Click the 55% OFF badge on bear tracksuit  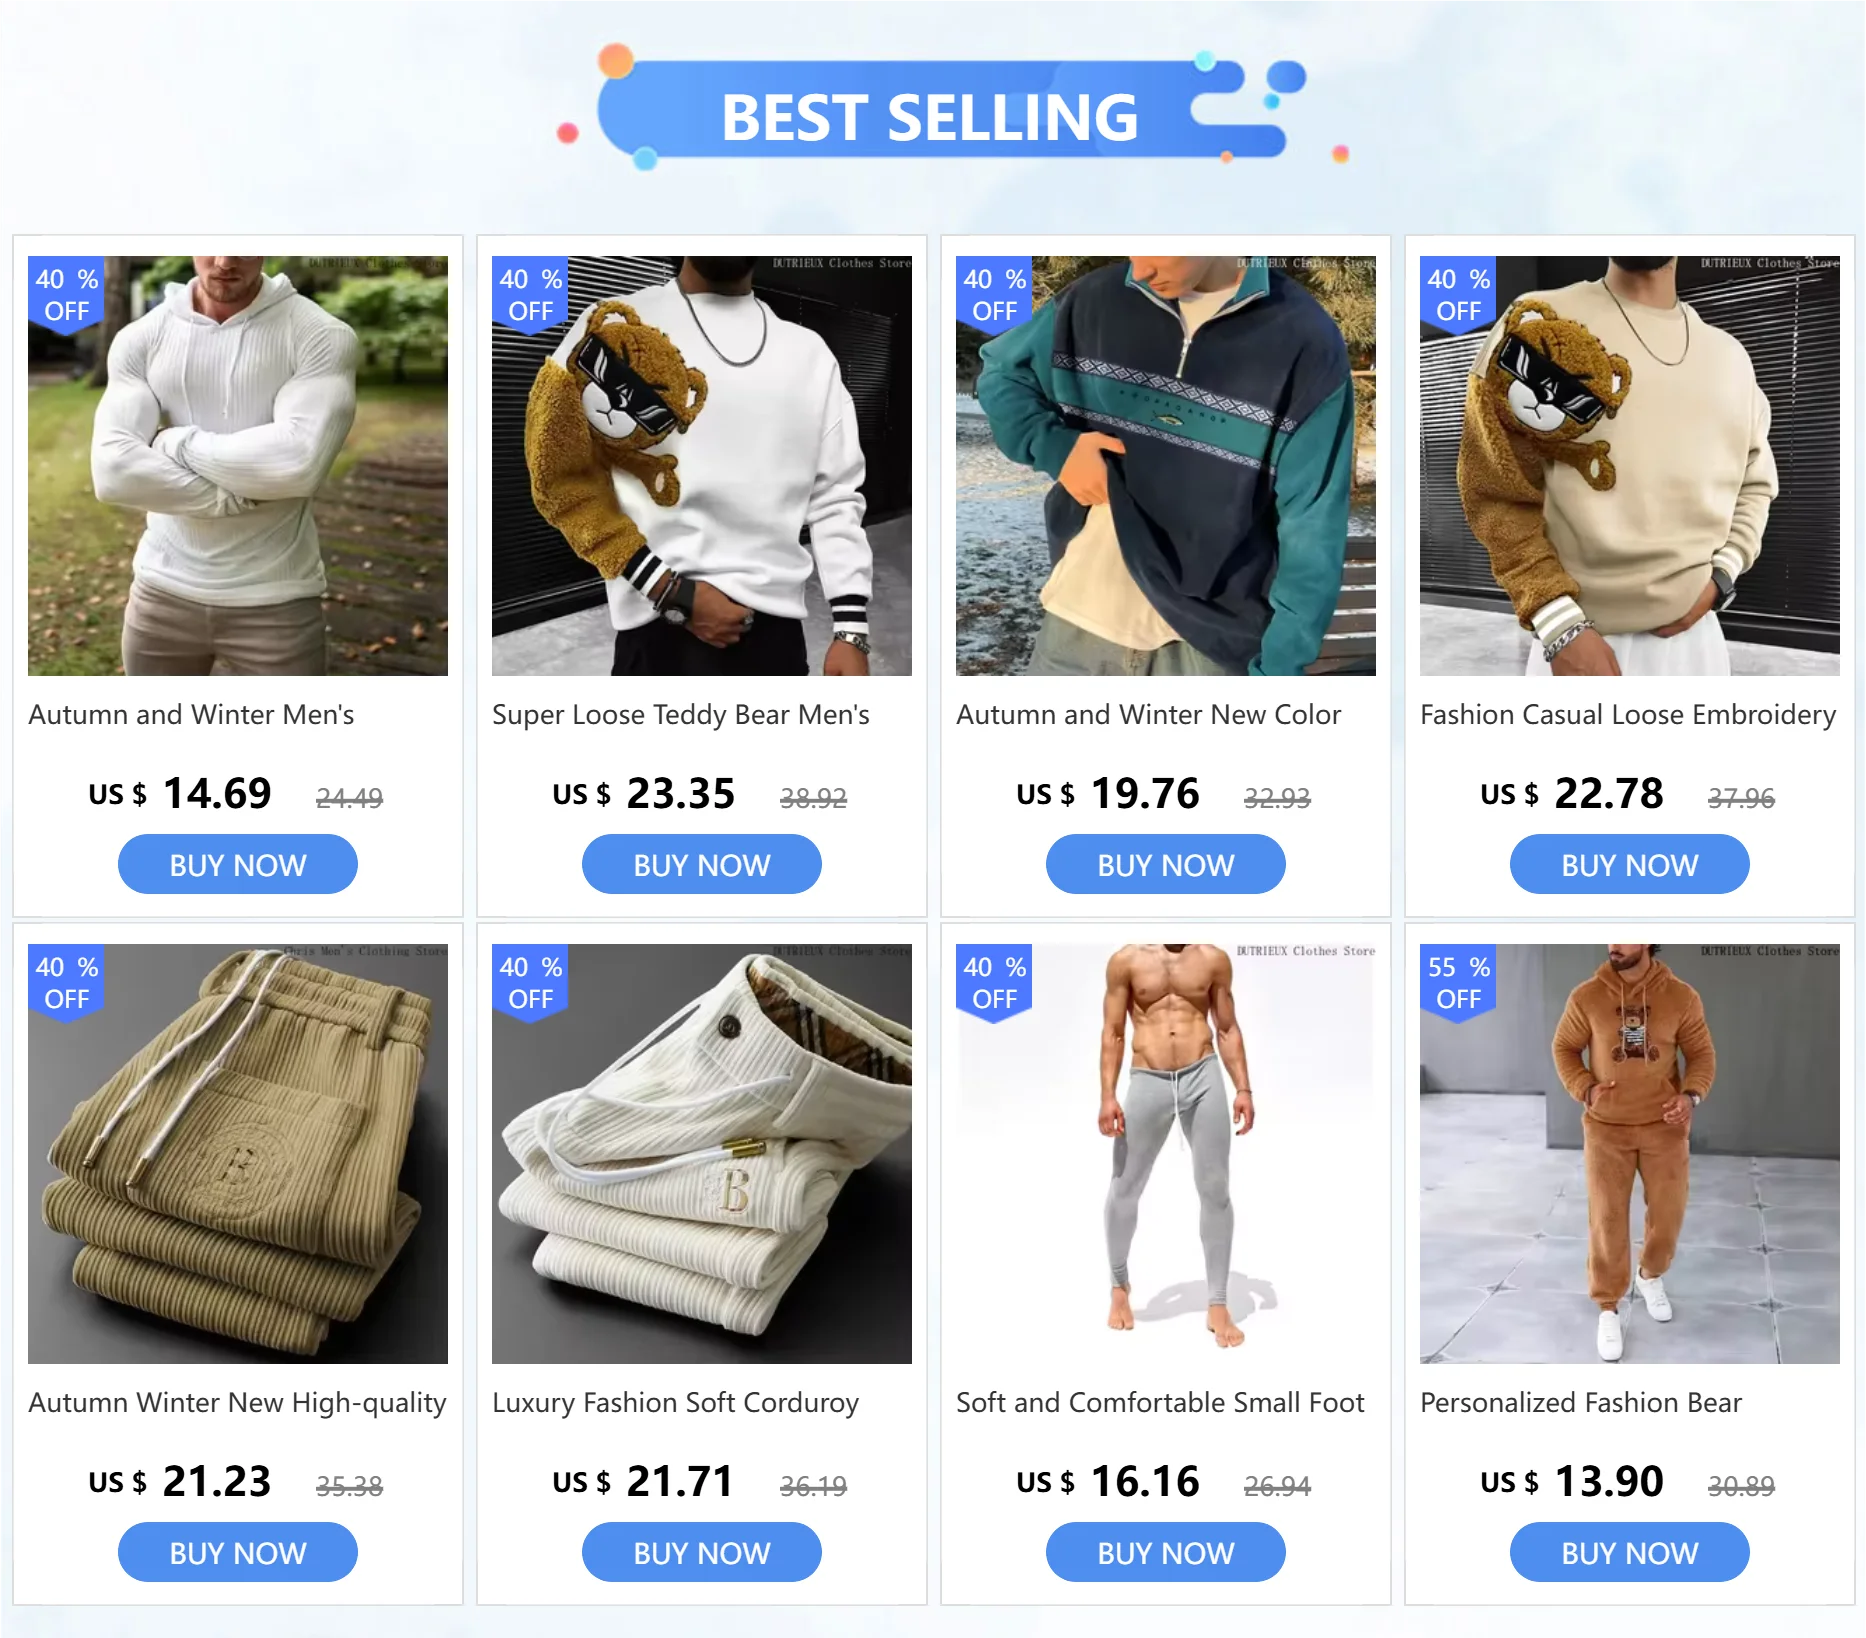(x=1458, y=983)
